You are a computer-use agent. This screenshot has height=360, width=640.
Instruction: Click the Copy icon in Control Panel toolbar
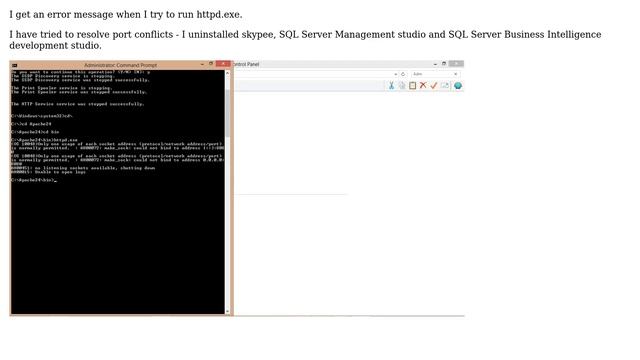402,85
